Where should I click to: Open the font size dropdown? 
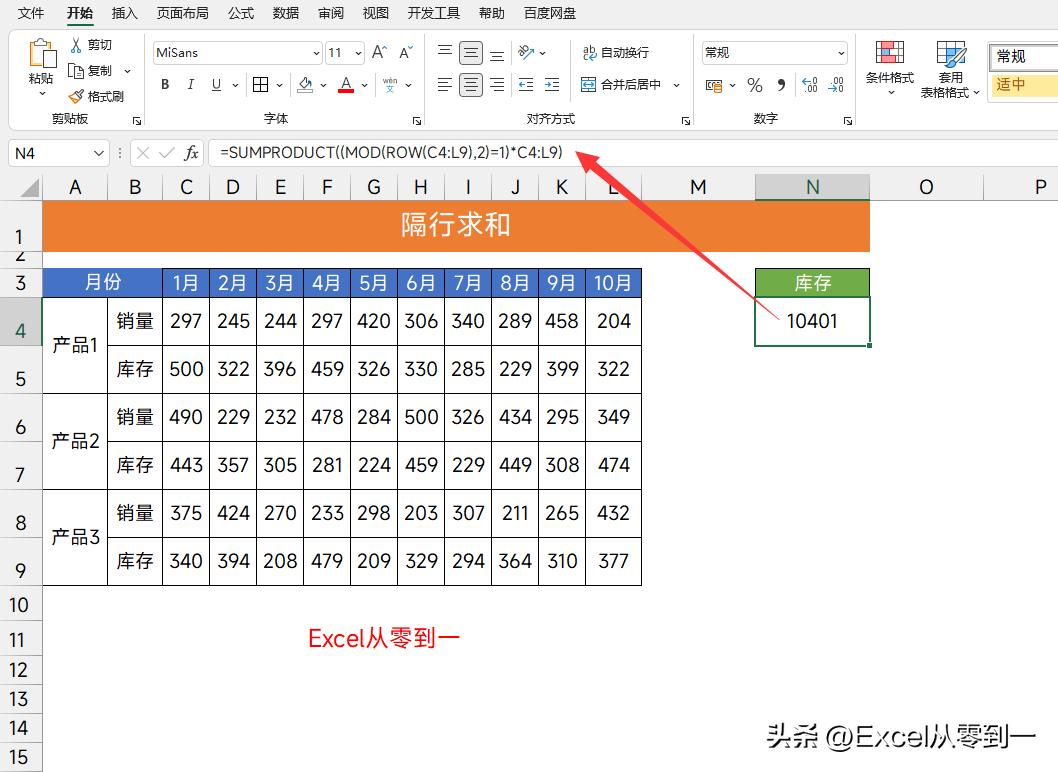(357, 51)
